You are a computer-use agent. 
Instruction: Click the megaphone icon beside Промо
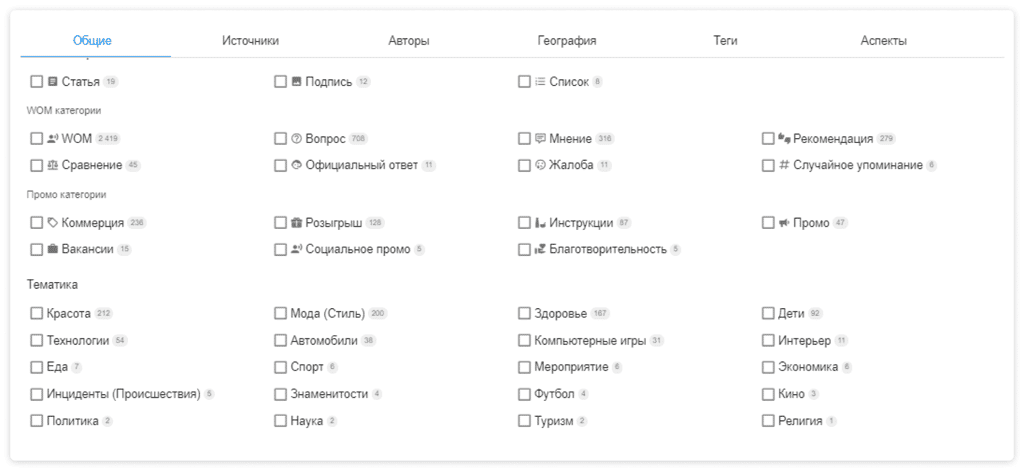coord(784,223)
